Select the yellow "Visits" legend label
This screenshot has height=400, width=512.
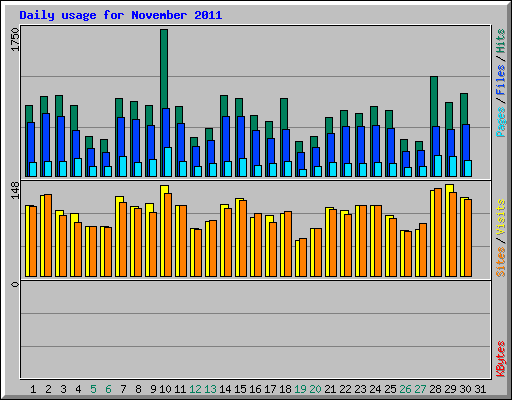501,217
